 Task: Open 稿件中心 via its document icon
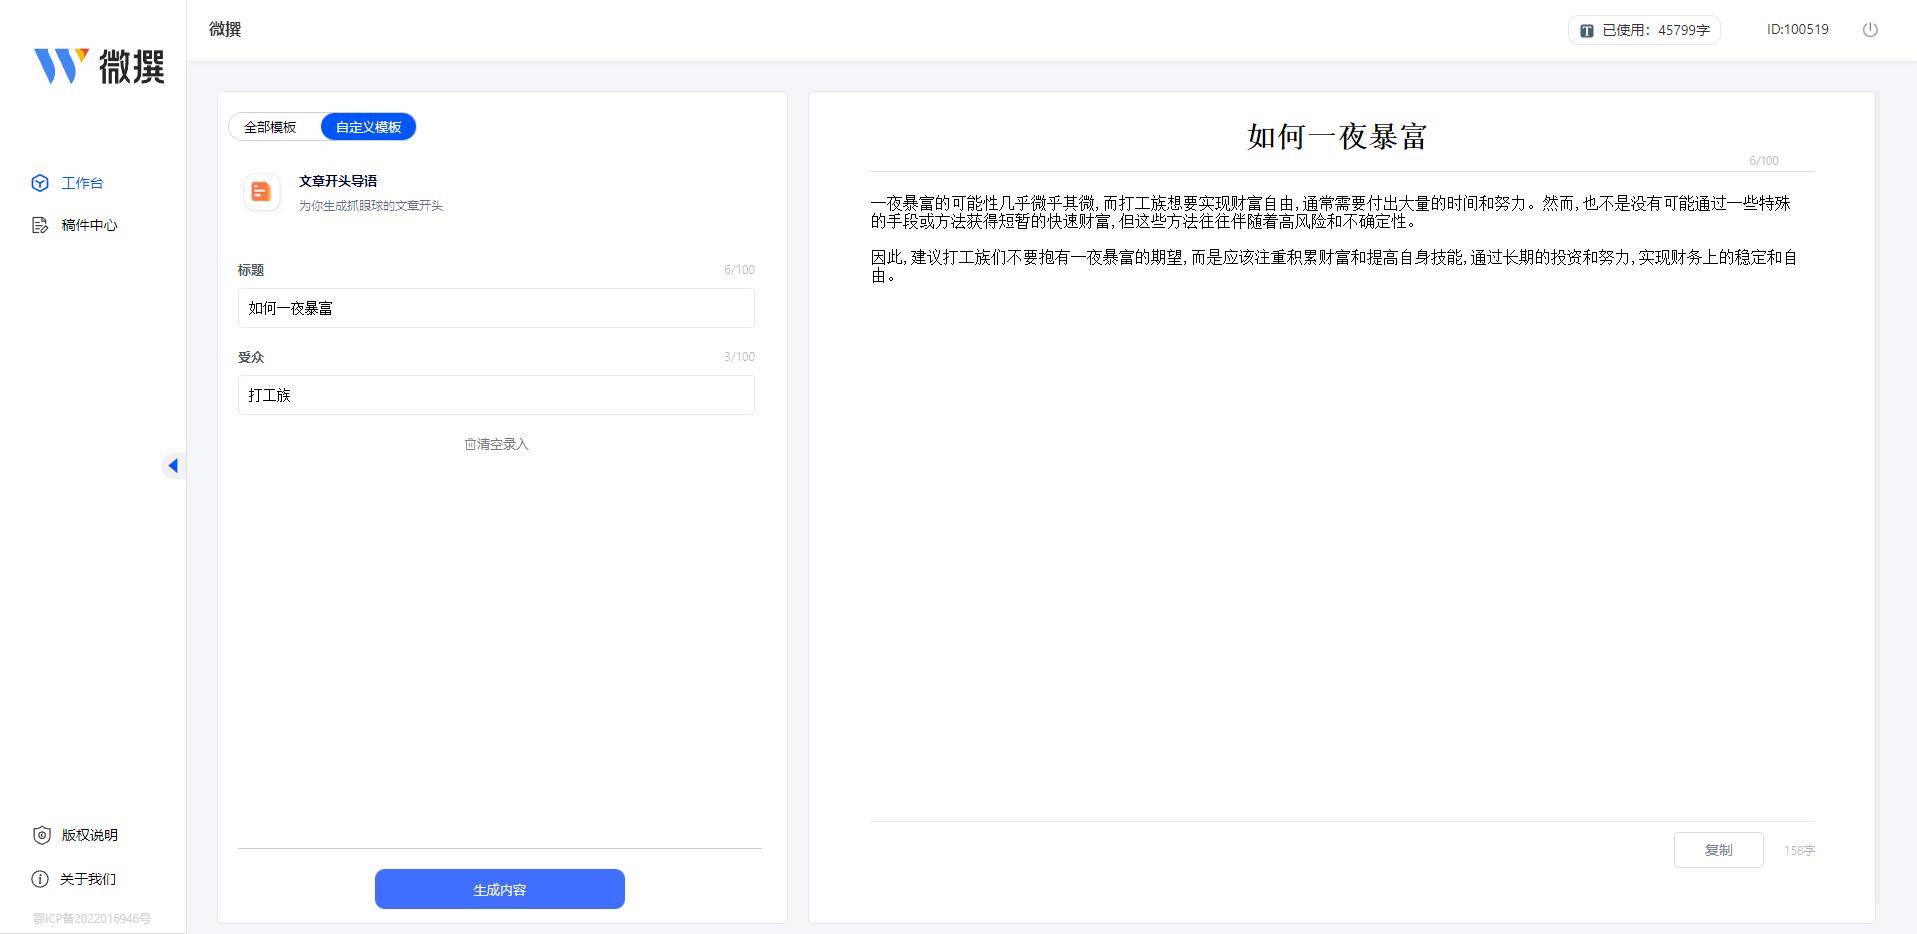click(x=38, y=225)
